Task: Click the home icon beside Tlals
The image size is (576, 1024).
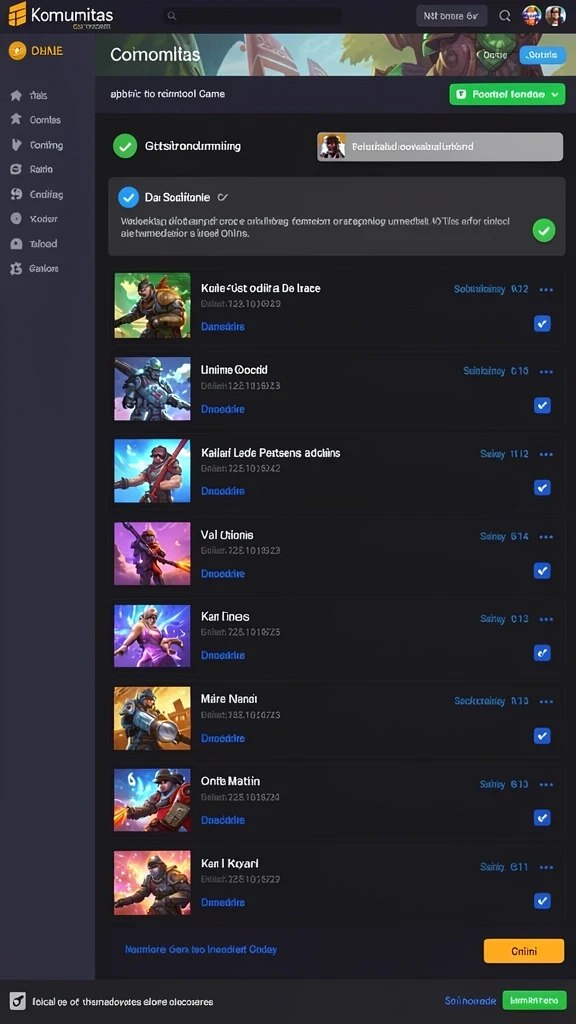Action: (x=16, y=95)
